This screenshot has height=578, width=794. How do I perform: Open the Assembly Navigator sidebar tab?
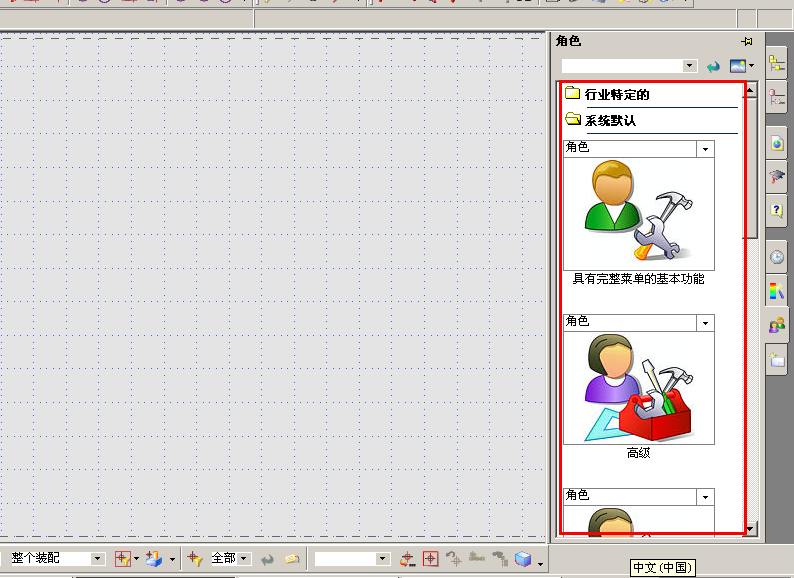tap(777, 63)
